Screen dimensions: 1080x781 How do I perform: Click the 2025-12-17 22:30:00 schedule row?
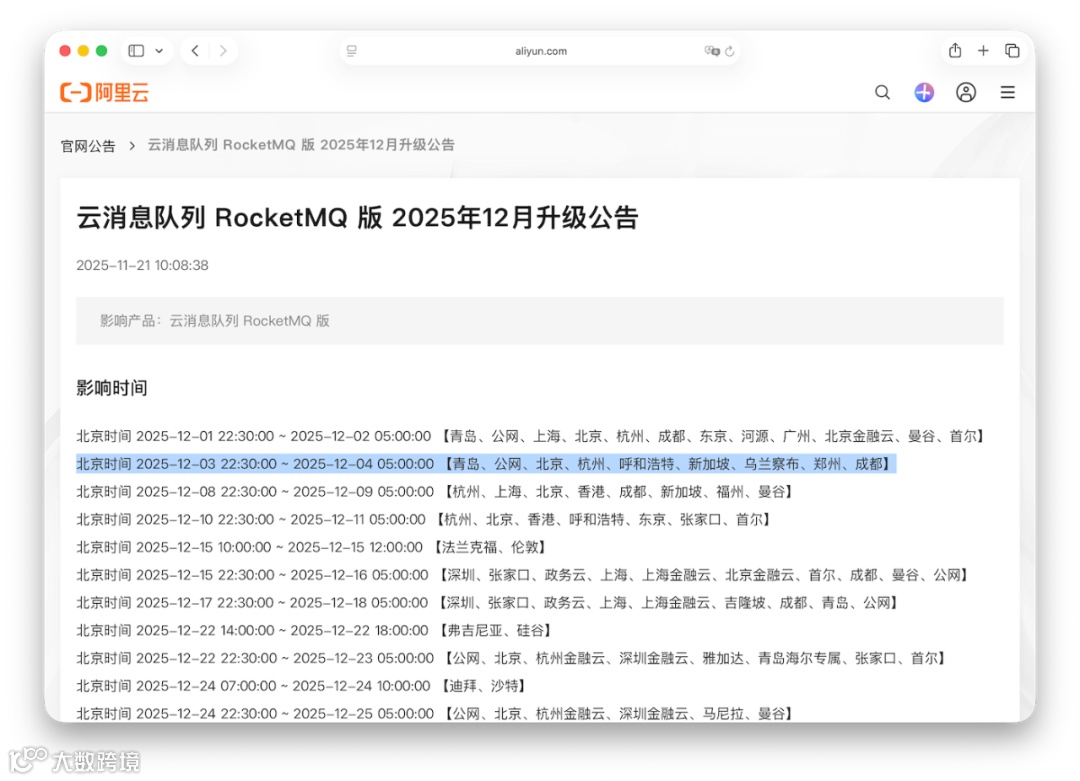(x=489, y=603)
